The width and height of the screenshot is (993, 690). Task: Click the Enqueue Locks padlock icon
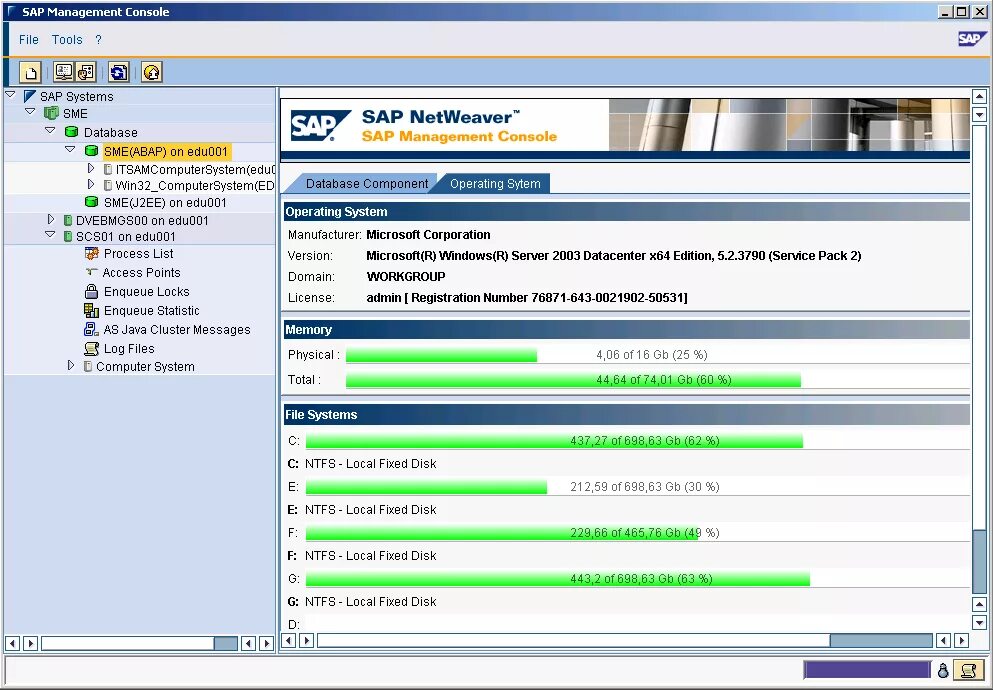91,291
